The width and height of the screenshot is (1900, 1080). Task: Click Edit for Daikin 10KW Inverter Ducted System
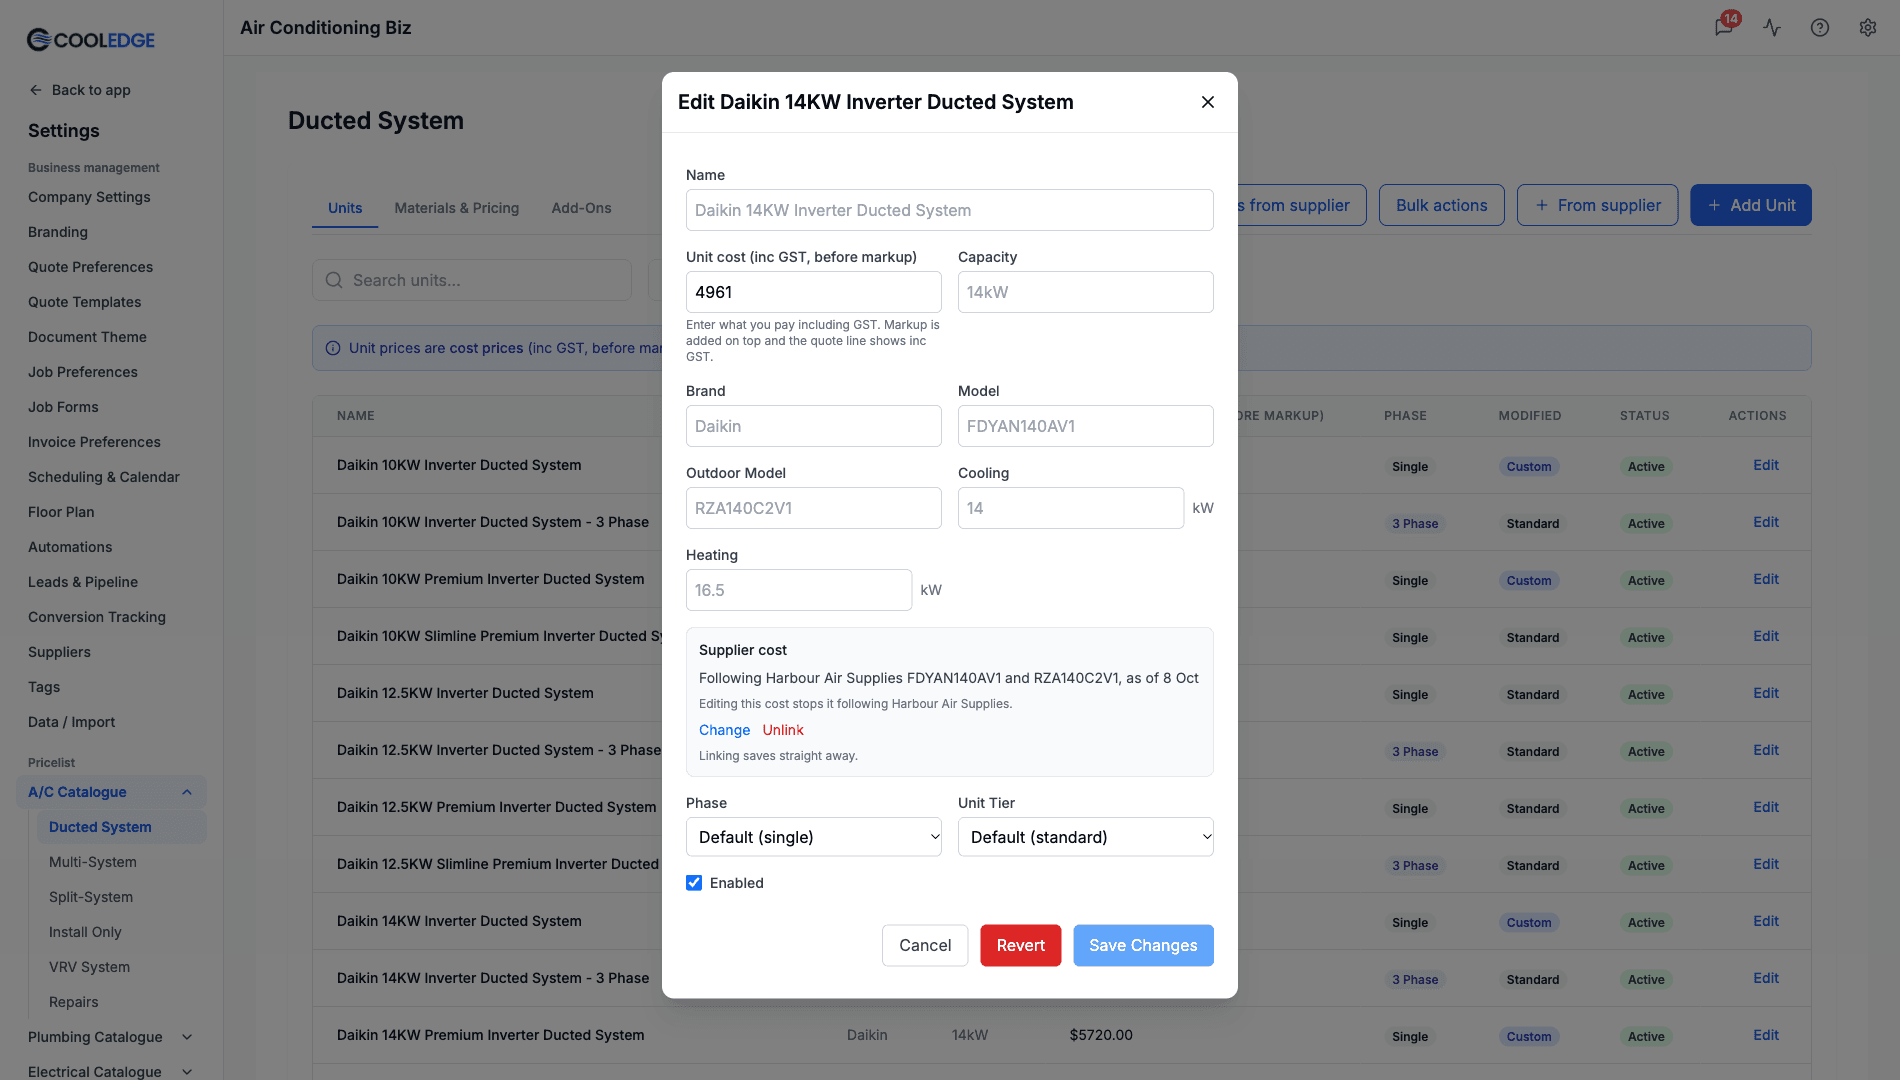1766,465
